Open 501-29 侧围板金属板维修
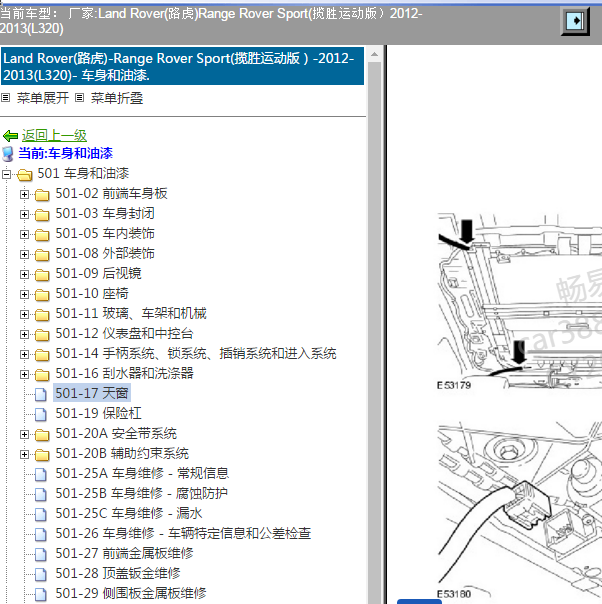 (x=131, y=594)
